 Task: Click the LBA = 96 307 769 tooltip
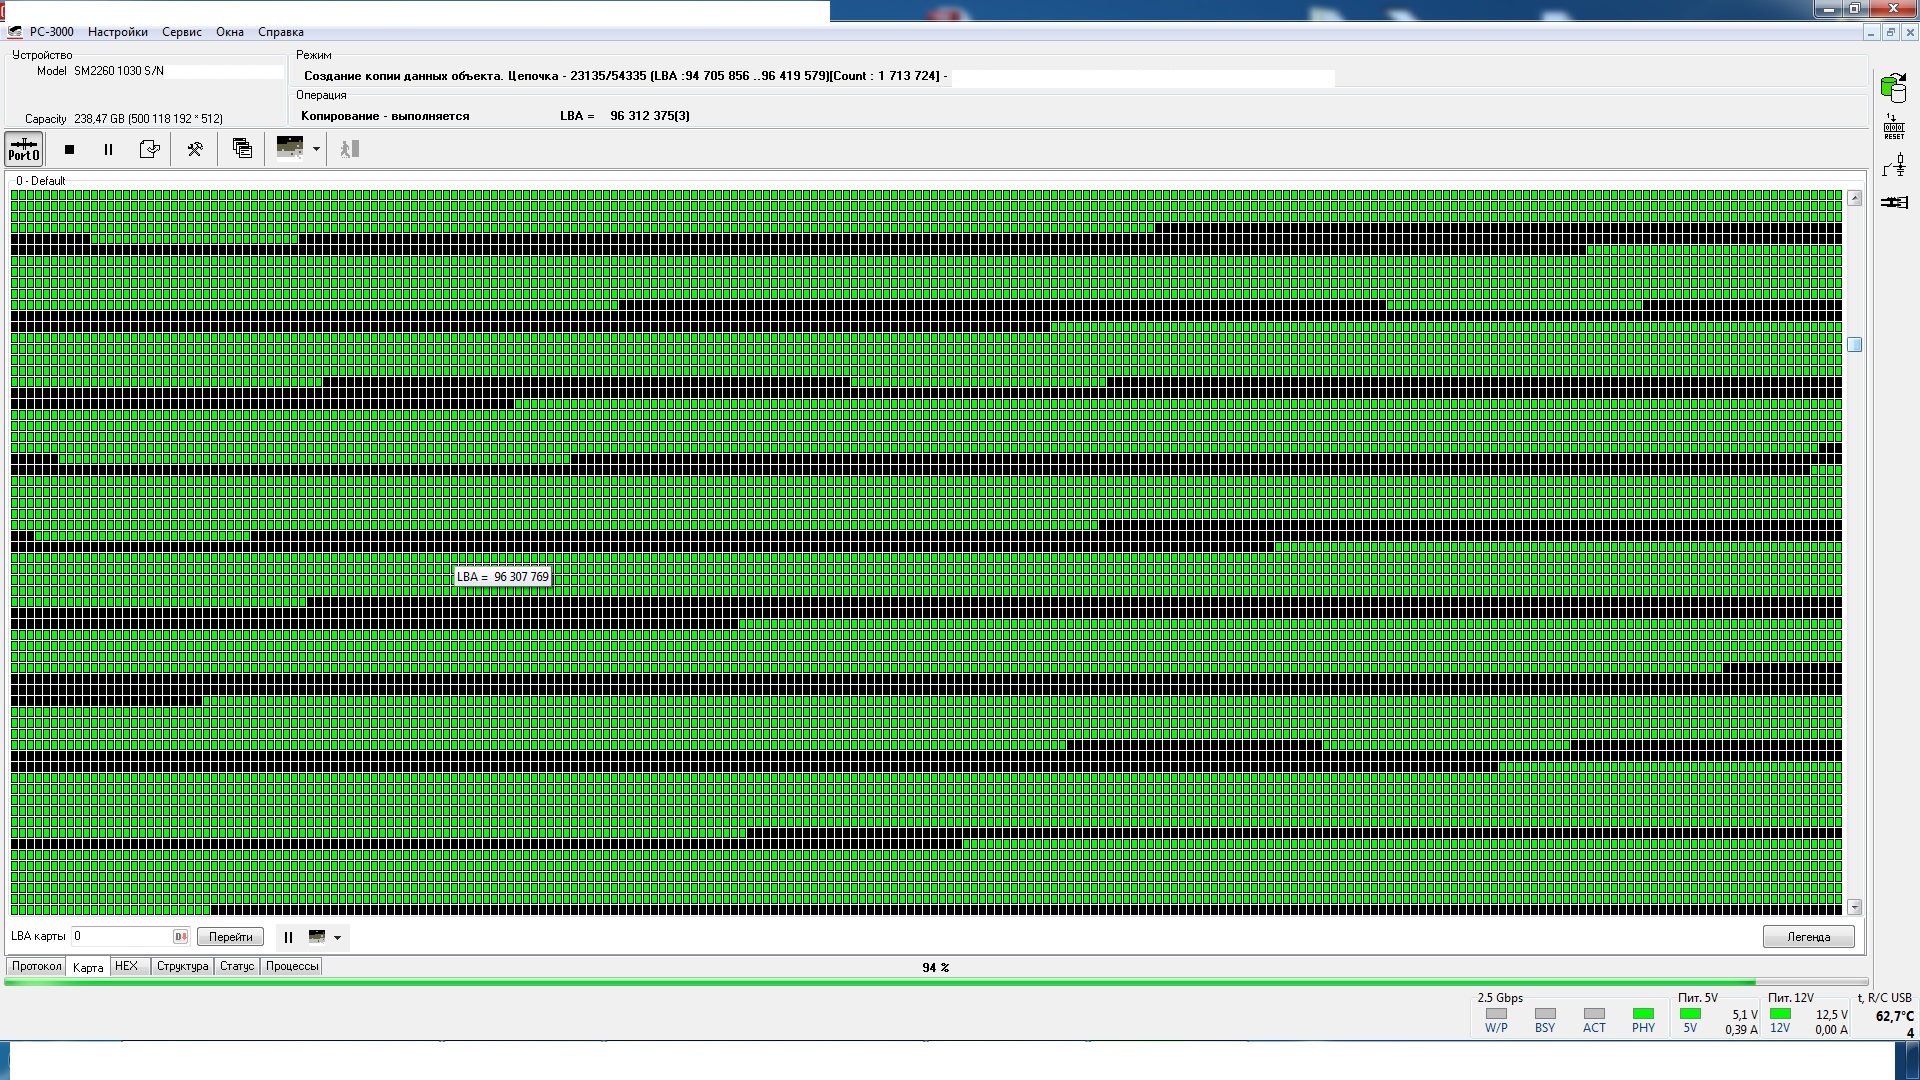pyautogui.click(x=502, y=577)
